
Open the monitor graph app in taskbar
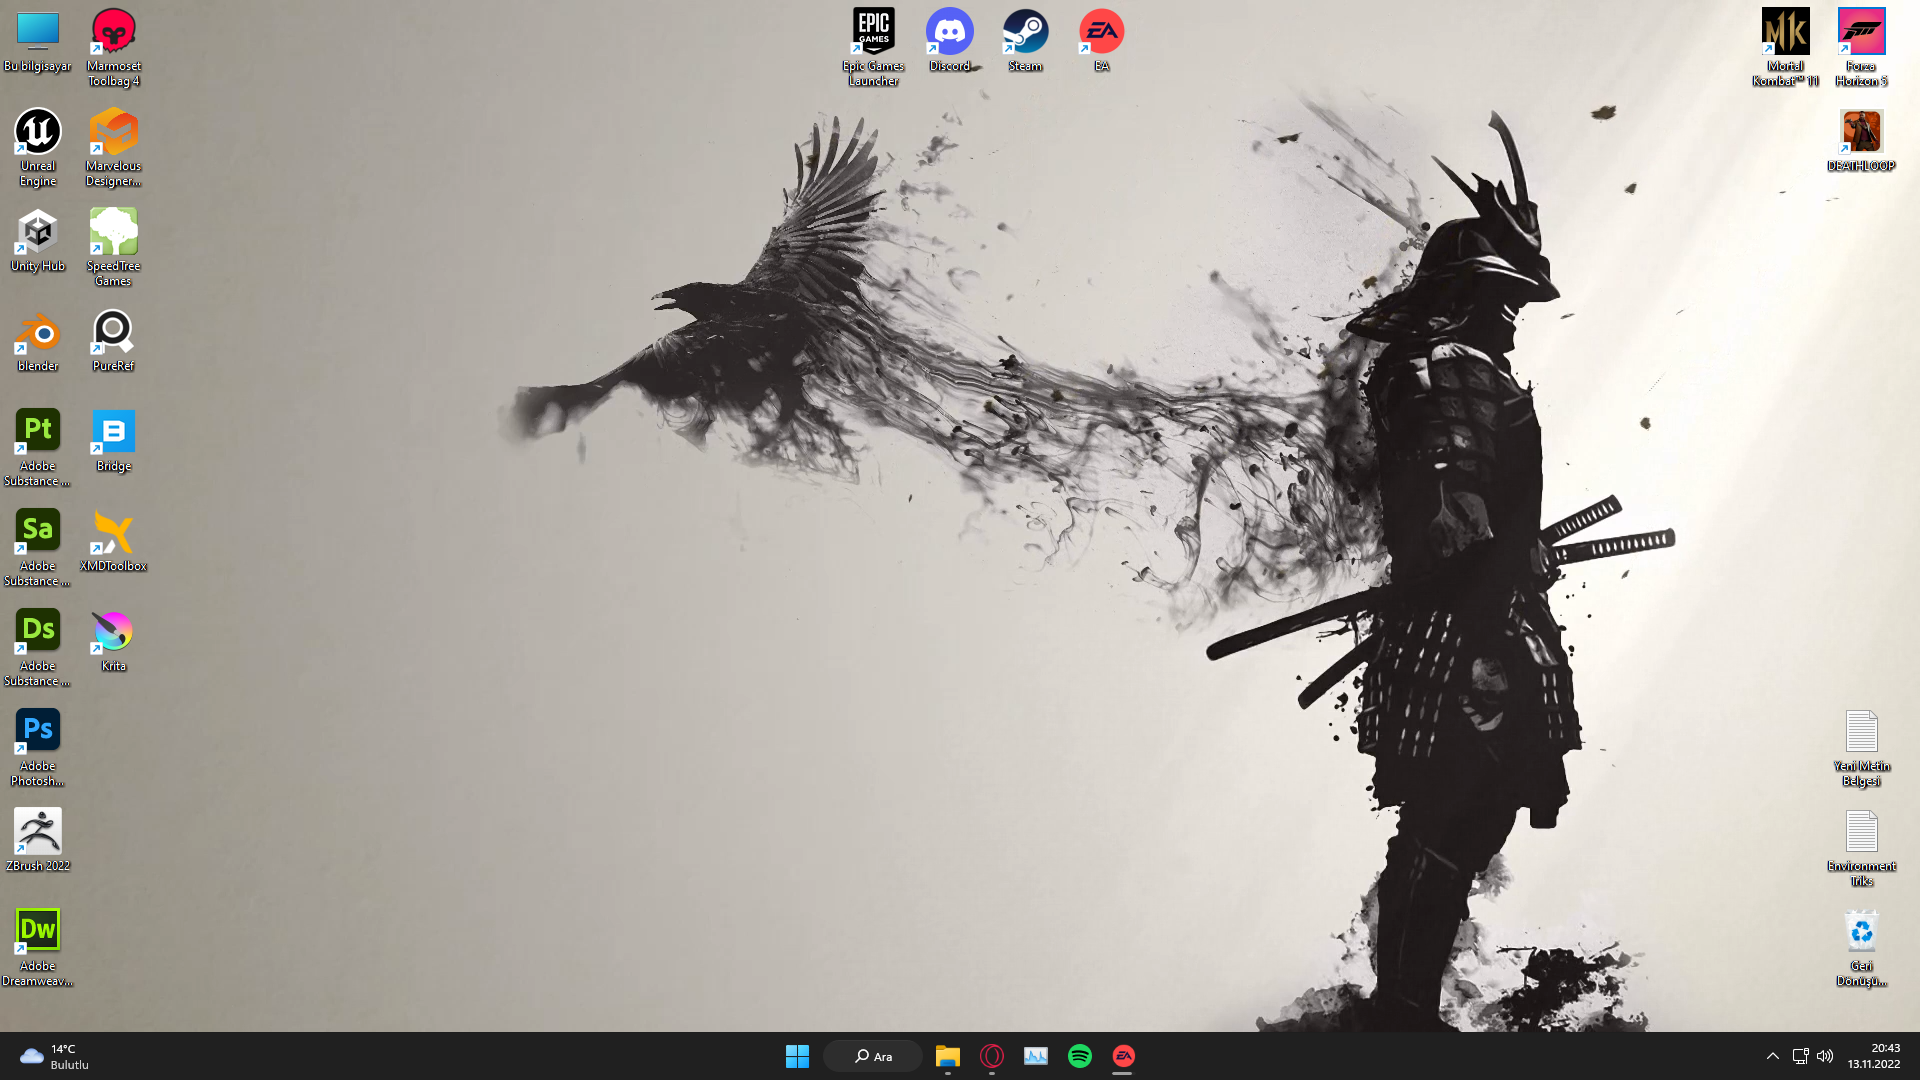coord(1036,1056)
